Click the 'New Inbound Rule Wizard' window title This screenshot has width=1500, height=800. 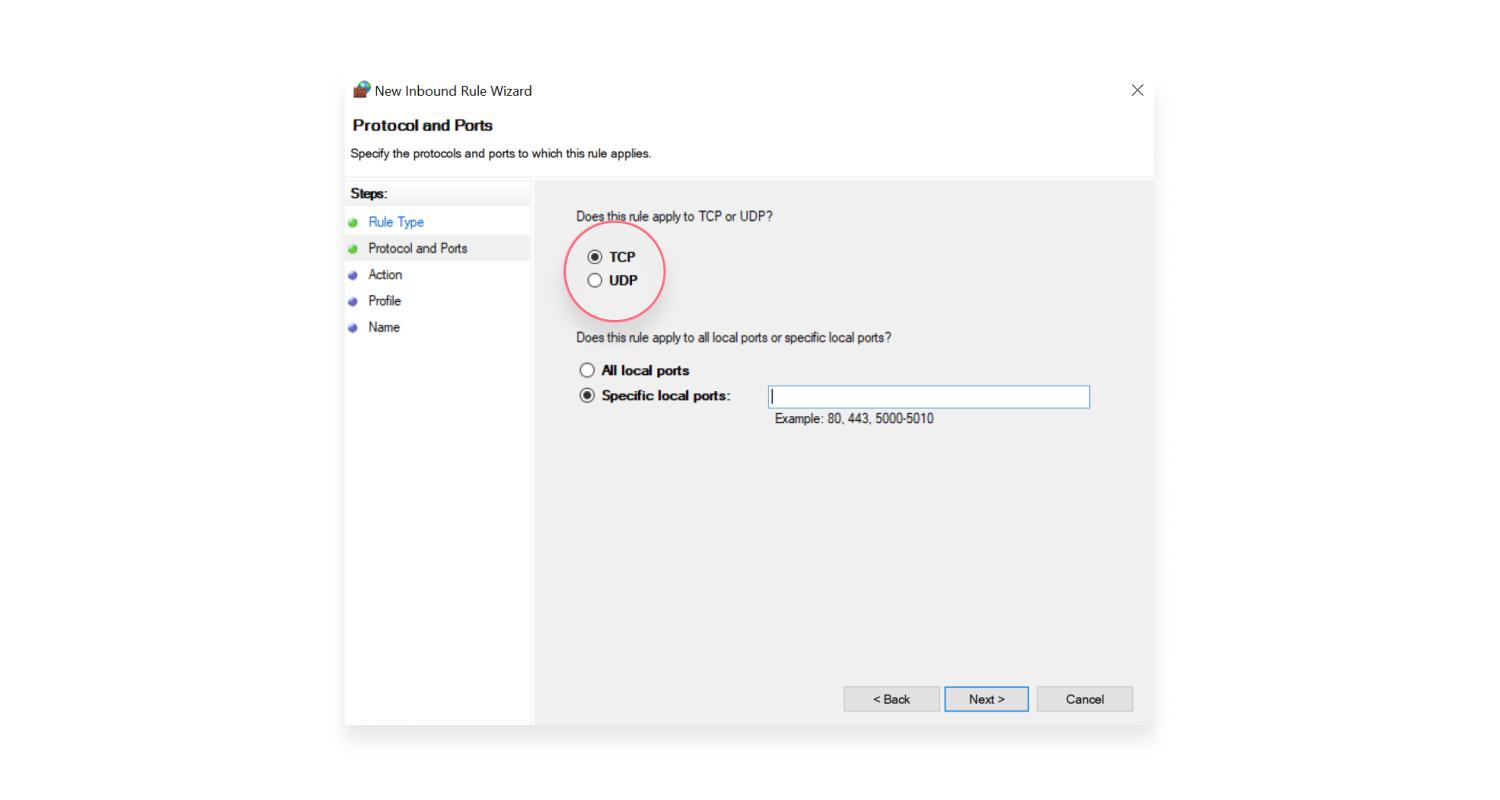click(x=453, y=91)
